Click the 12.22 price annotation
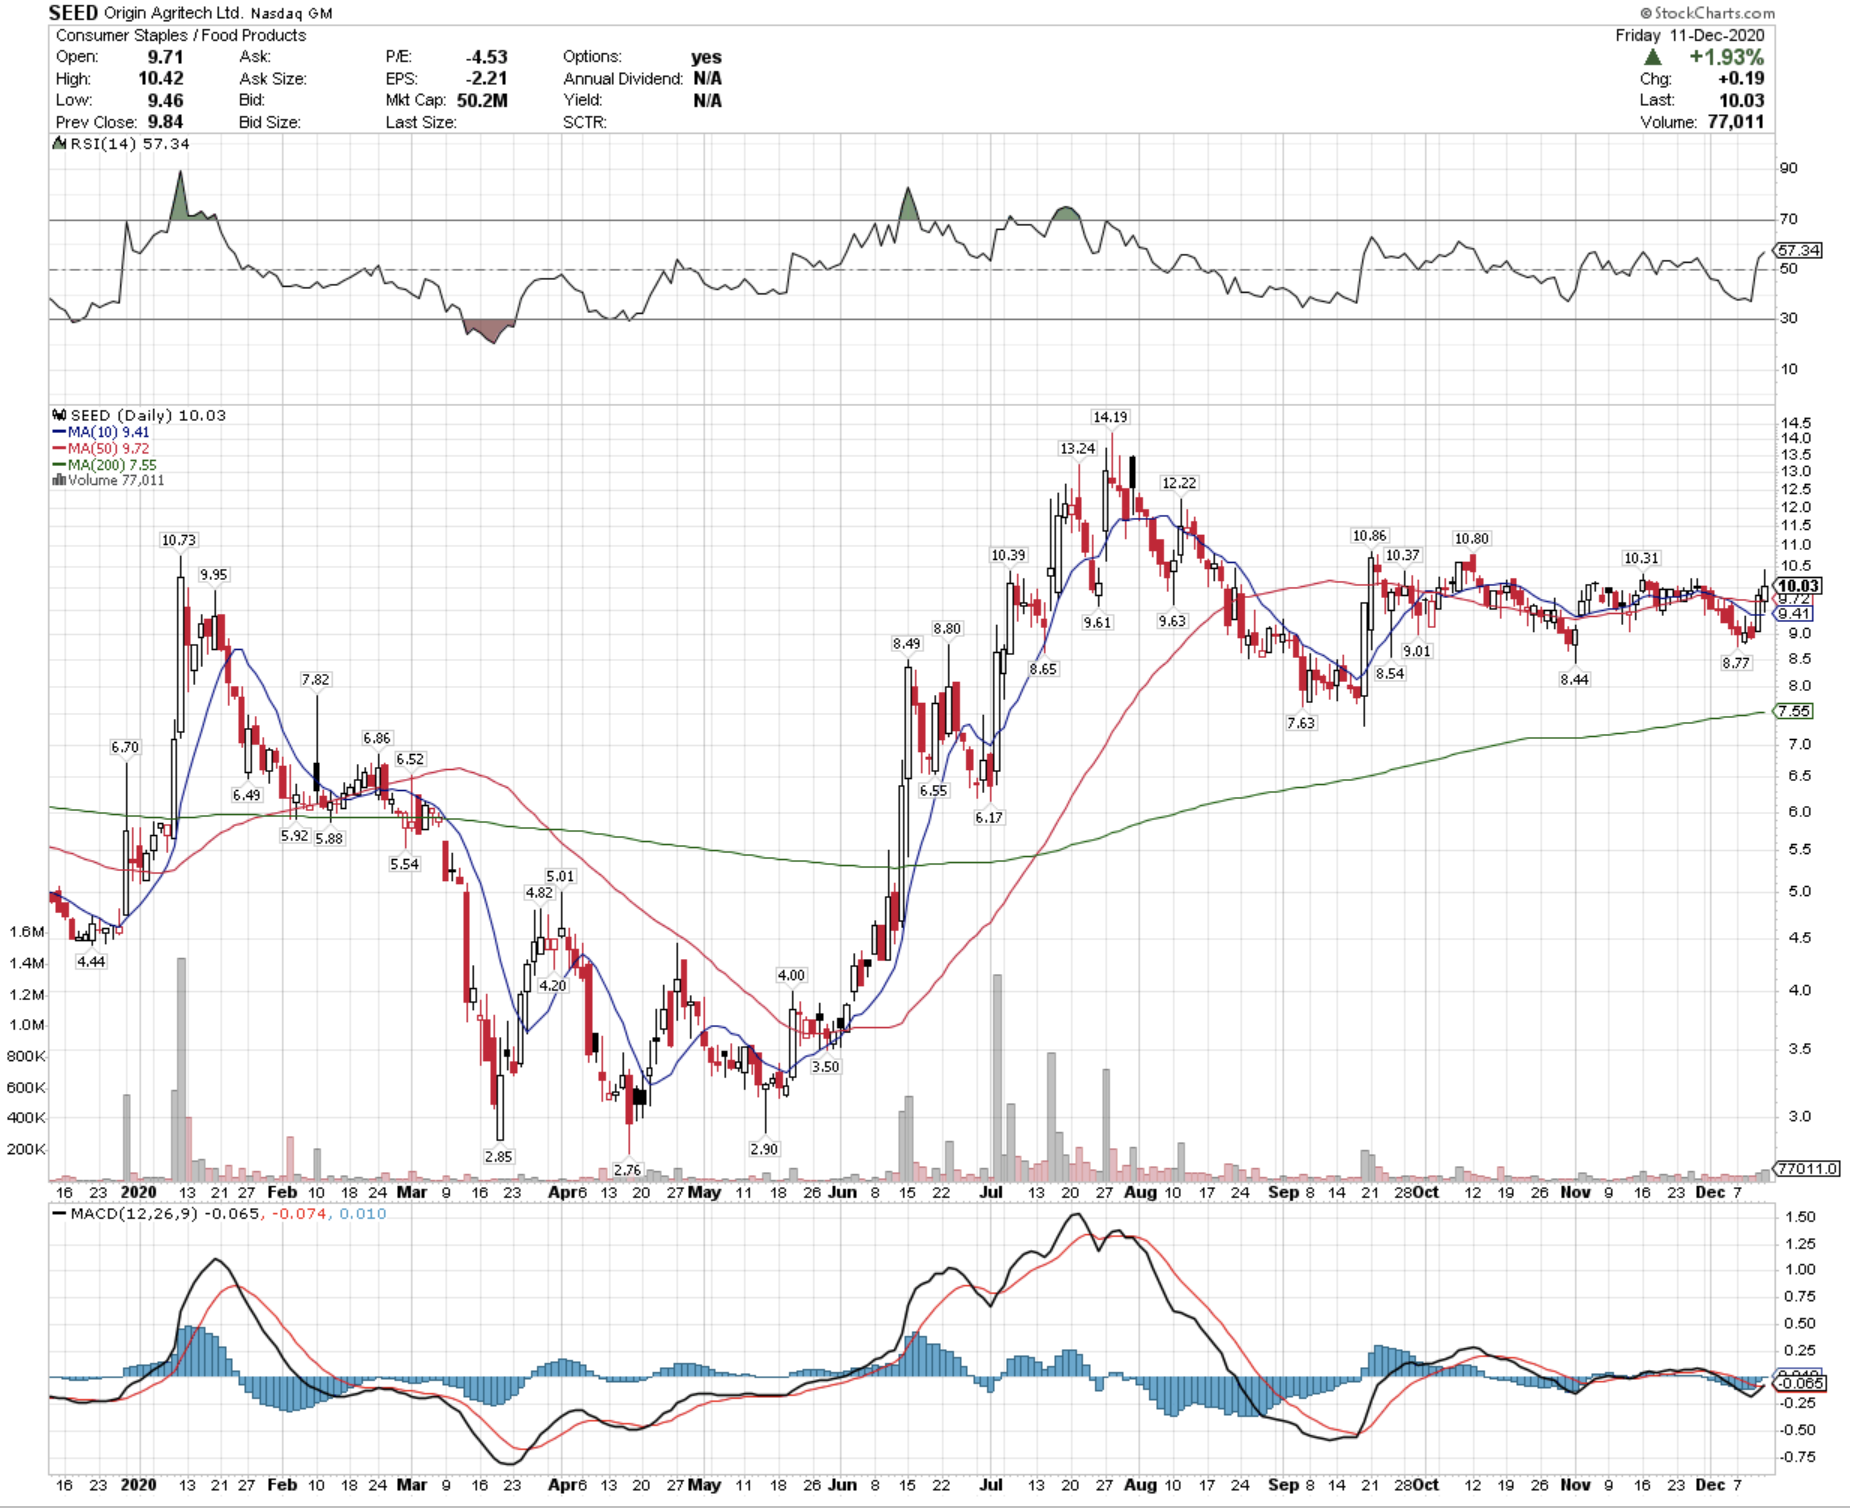1850x1508 pixels. tap(1179, 483)
